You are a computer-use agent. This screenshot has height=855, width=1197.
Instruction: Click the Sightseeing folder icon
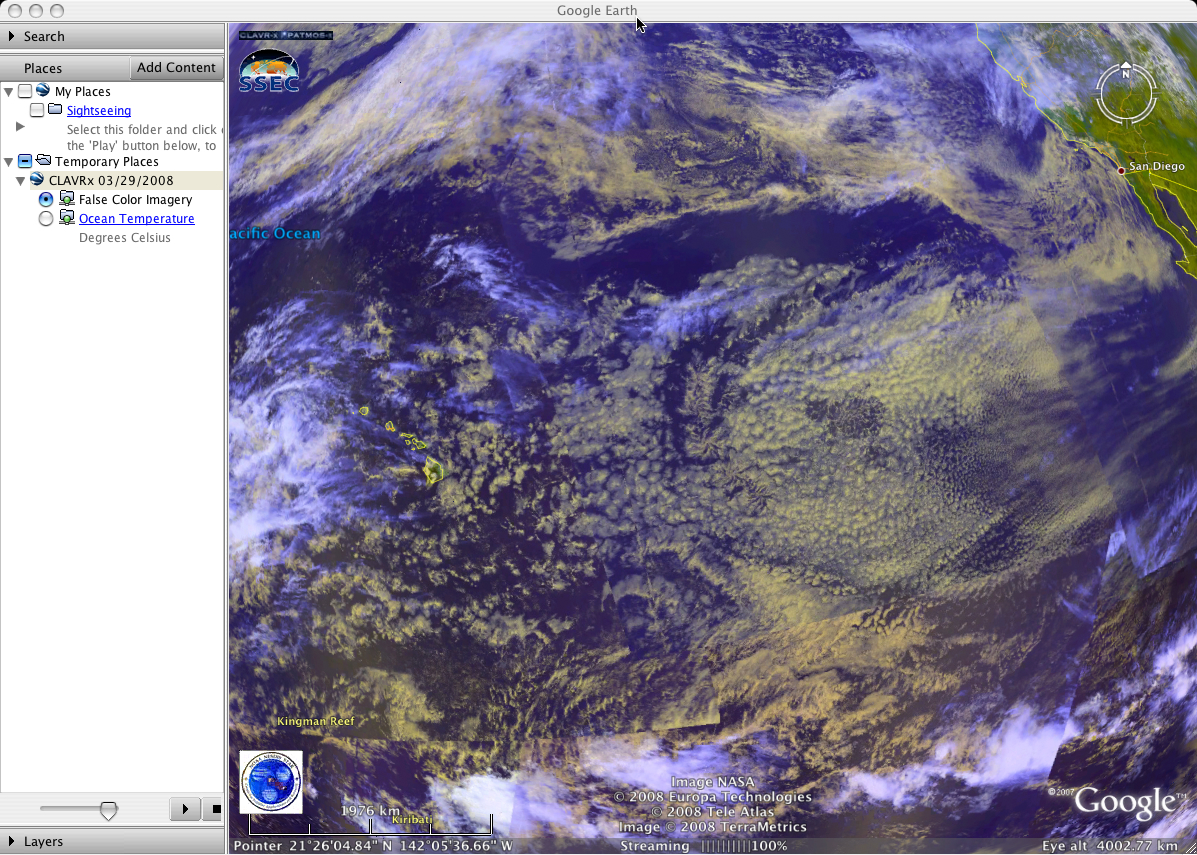pyautogui.click(x=55, y=110)
